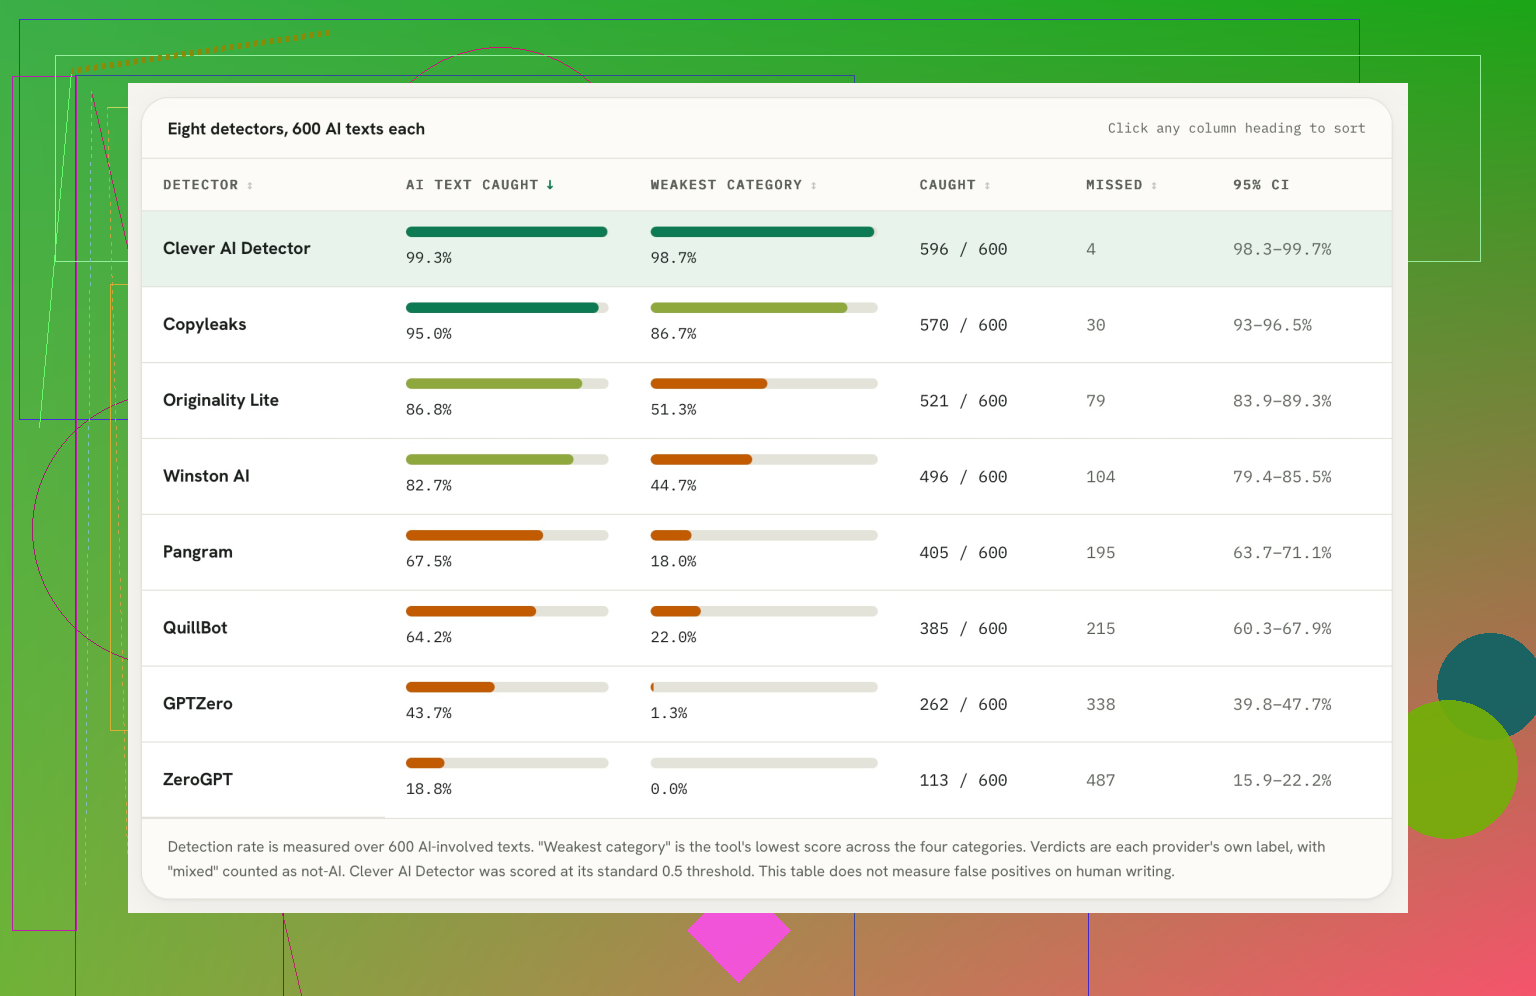This screenshot has height=996, width=1536.
Task: Click ZeroGPT's 18.8% caught bar
Action: 507,763
